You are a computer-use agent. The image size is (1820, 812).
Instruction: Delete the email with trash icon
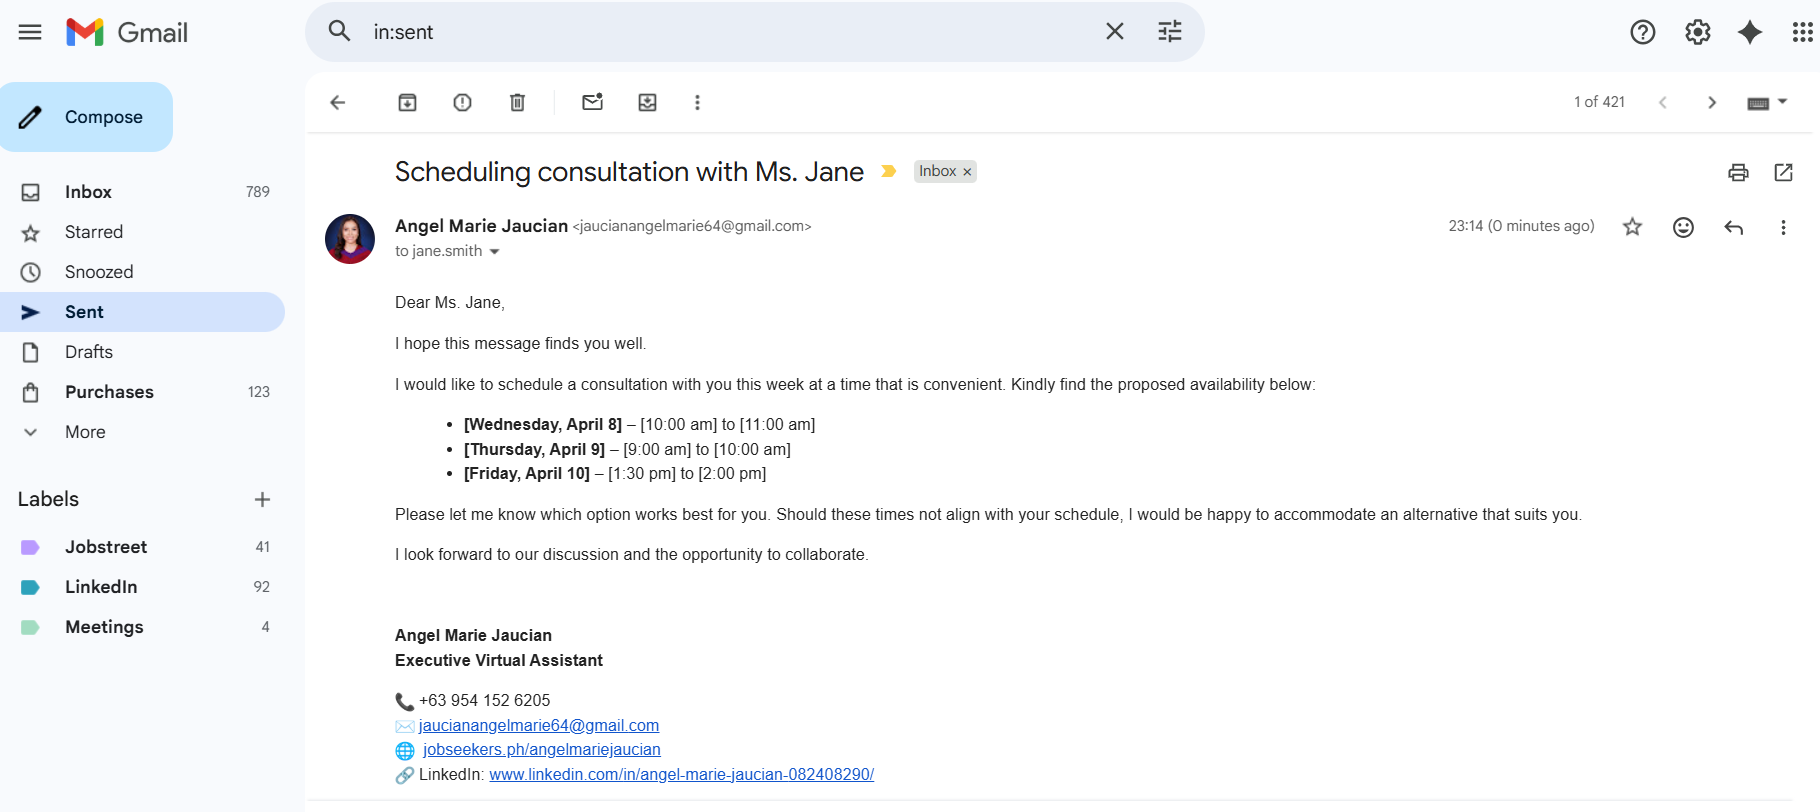(517, 102)
